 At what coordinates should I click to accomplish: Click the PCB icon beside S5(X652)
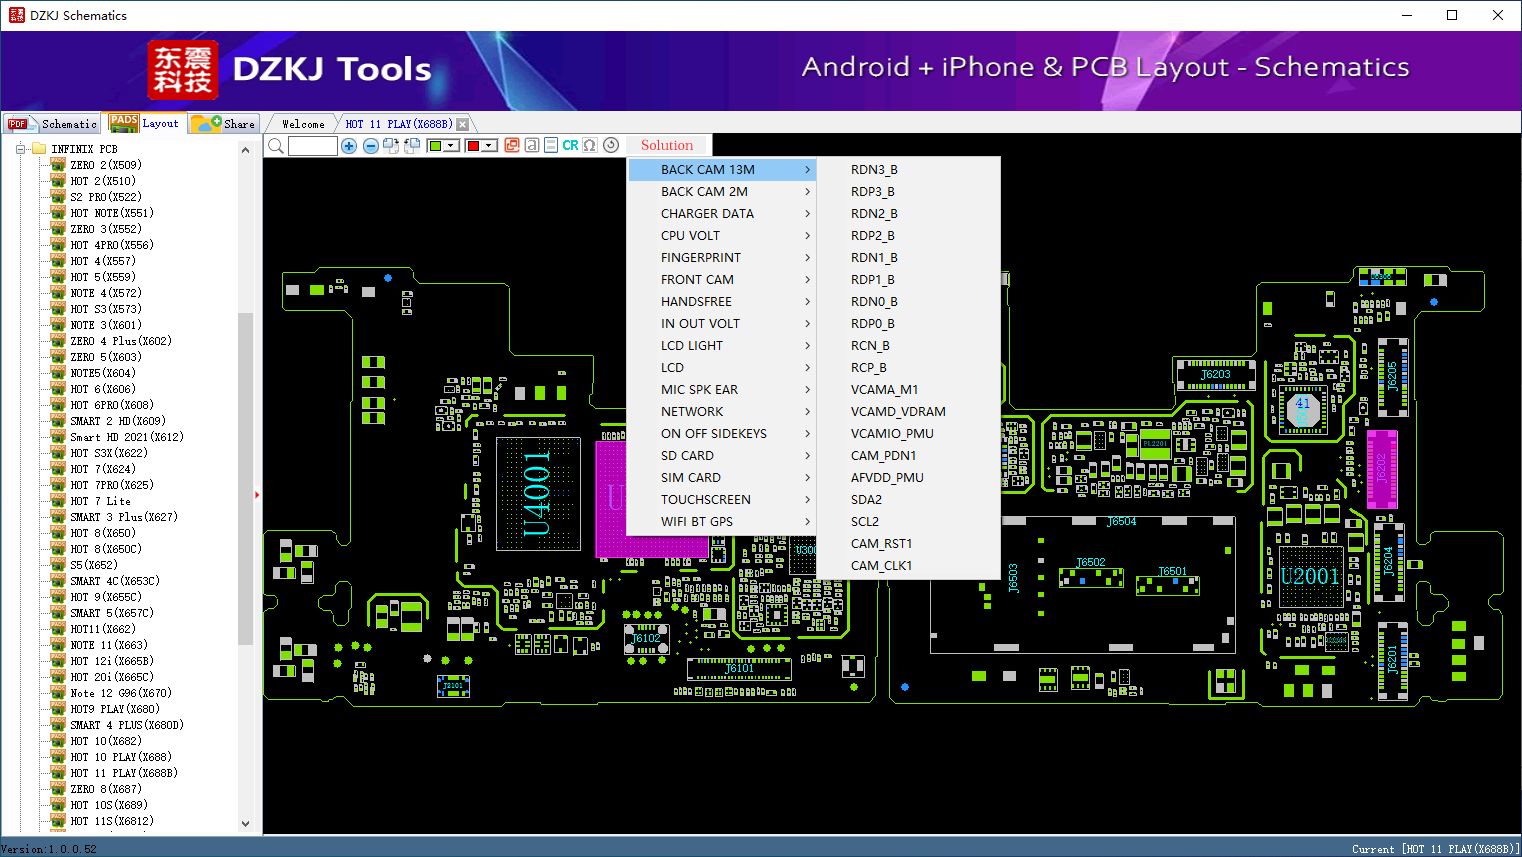[58, 565]
